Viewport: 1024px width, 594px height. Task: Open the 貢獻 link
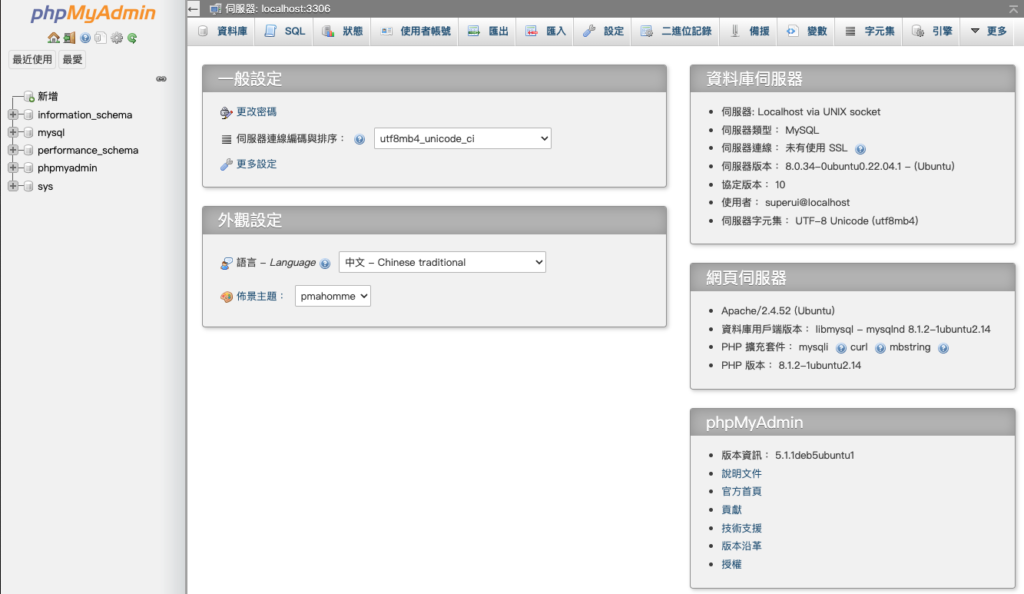pyautogui.click(x=731, y=510)
